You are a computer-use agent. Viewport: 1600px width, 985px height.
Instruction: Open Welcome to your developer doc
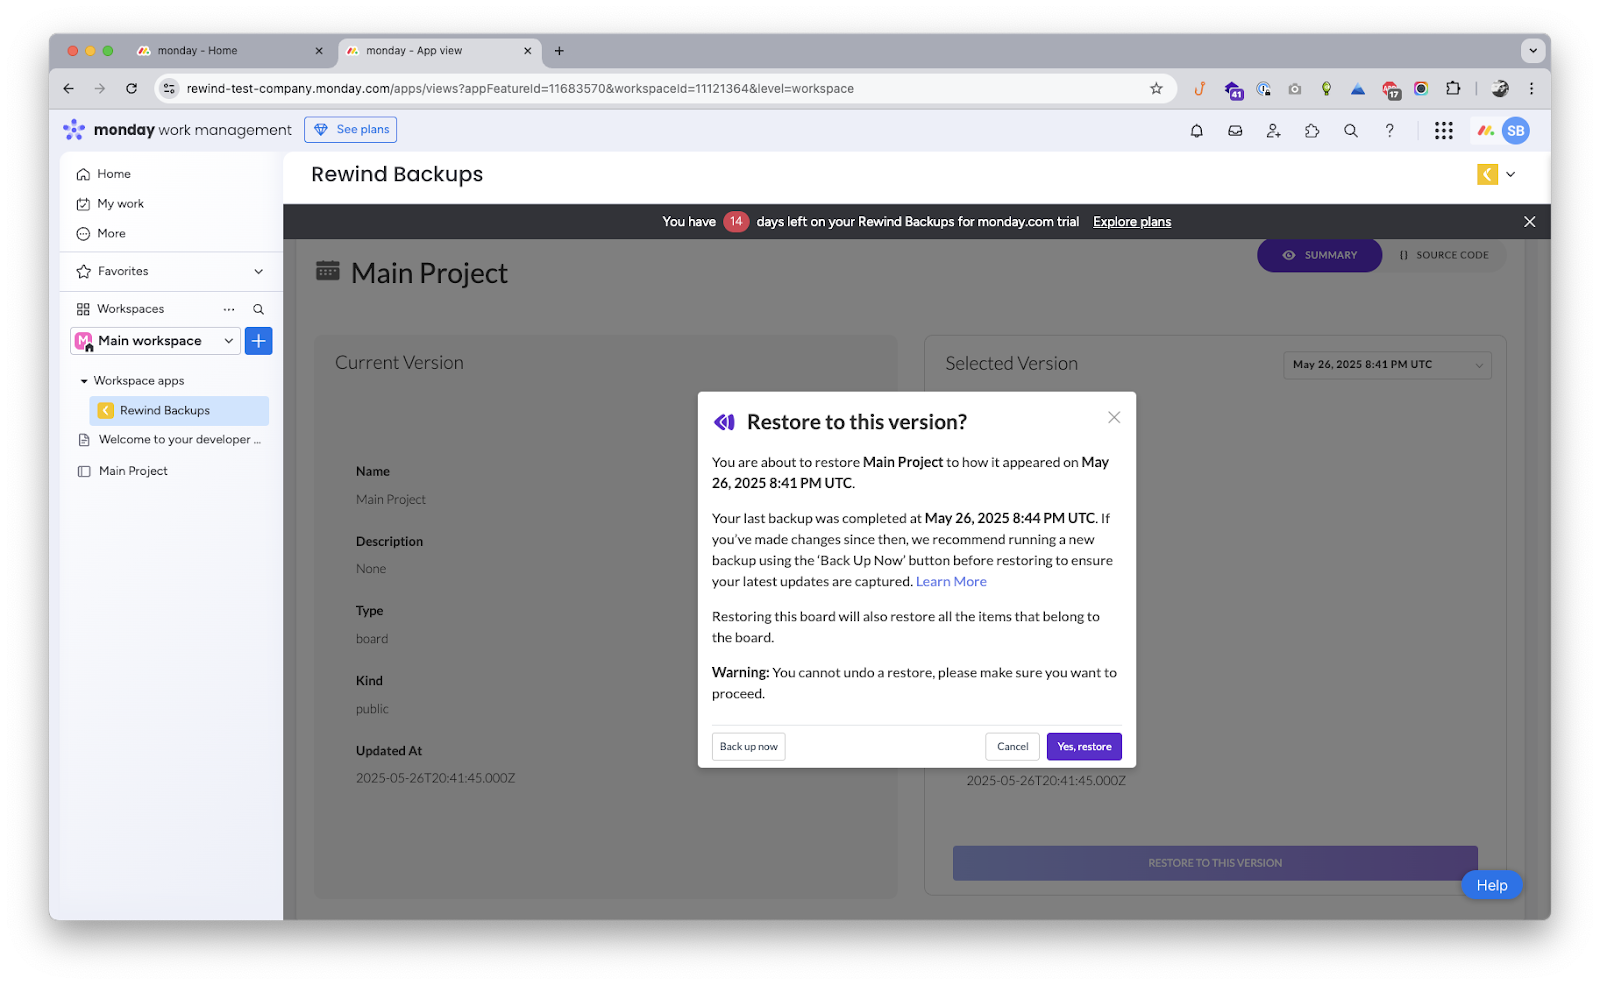[170, 440]
